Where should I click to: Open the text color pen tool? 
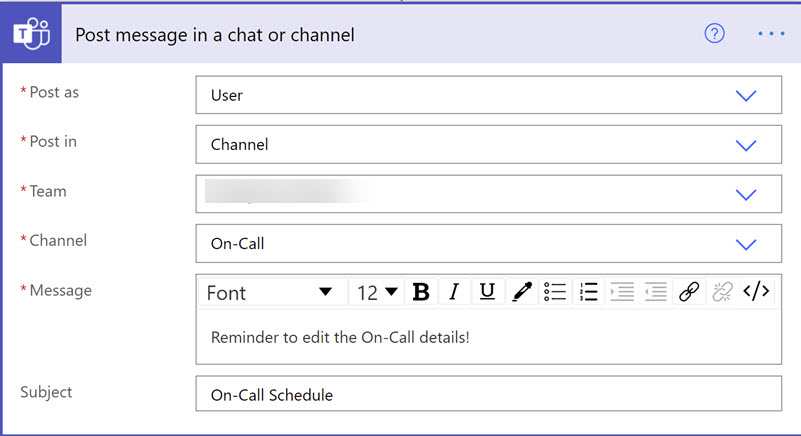522,292
